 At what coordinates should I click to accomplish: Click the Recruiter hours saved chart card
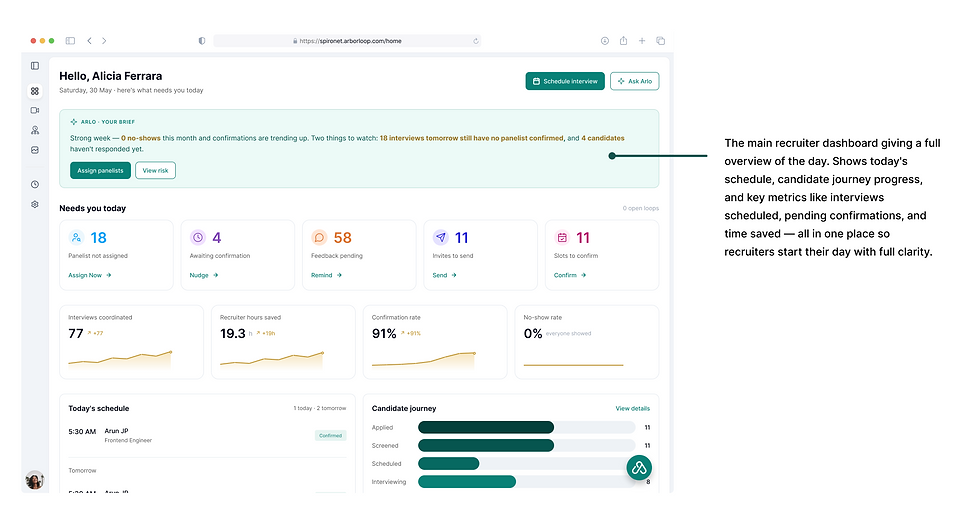[x=283, y=342]
